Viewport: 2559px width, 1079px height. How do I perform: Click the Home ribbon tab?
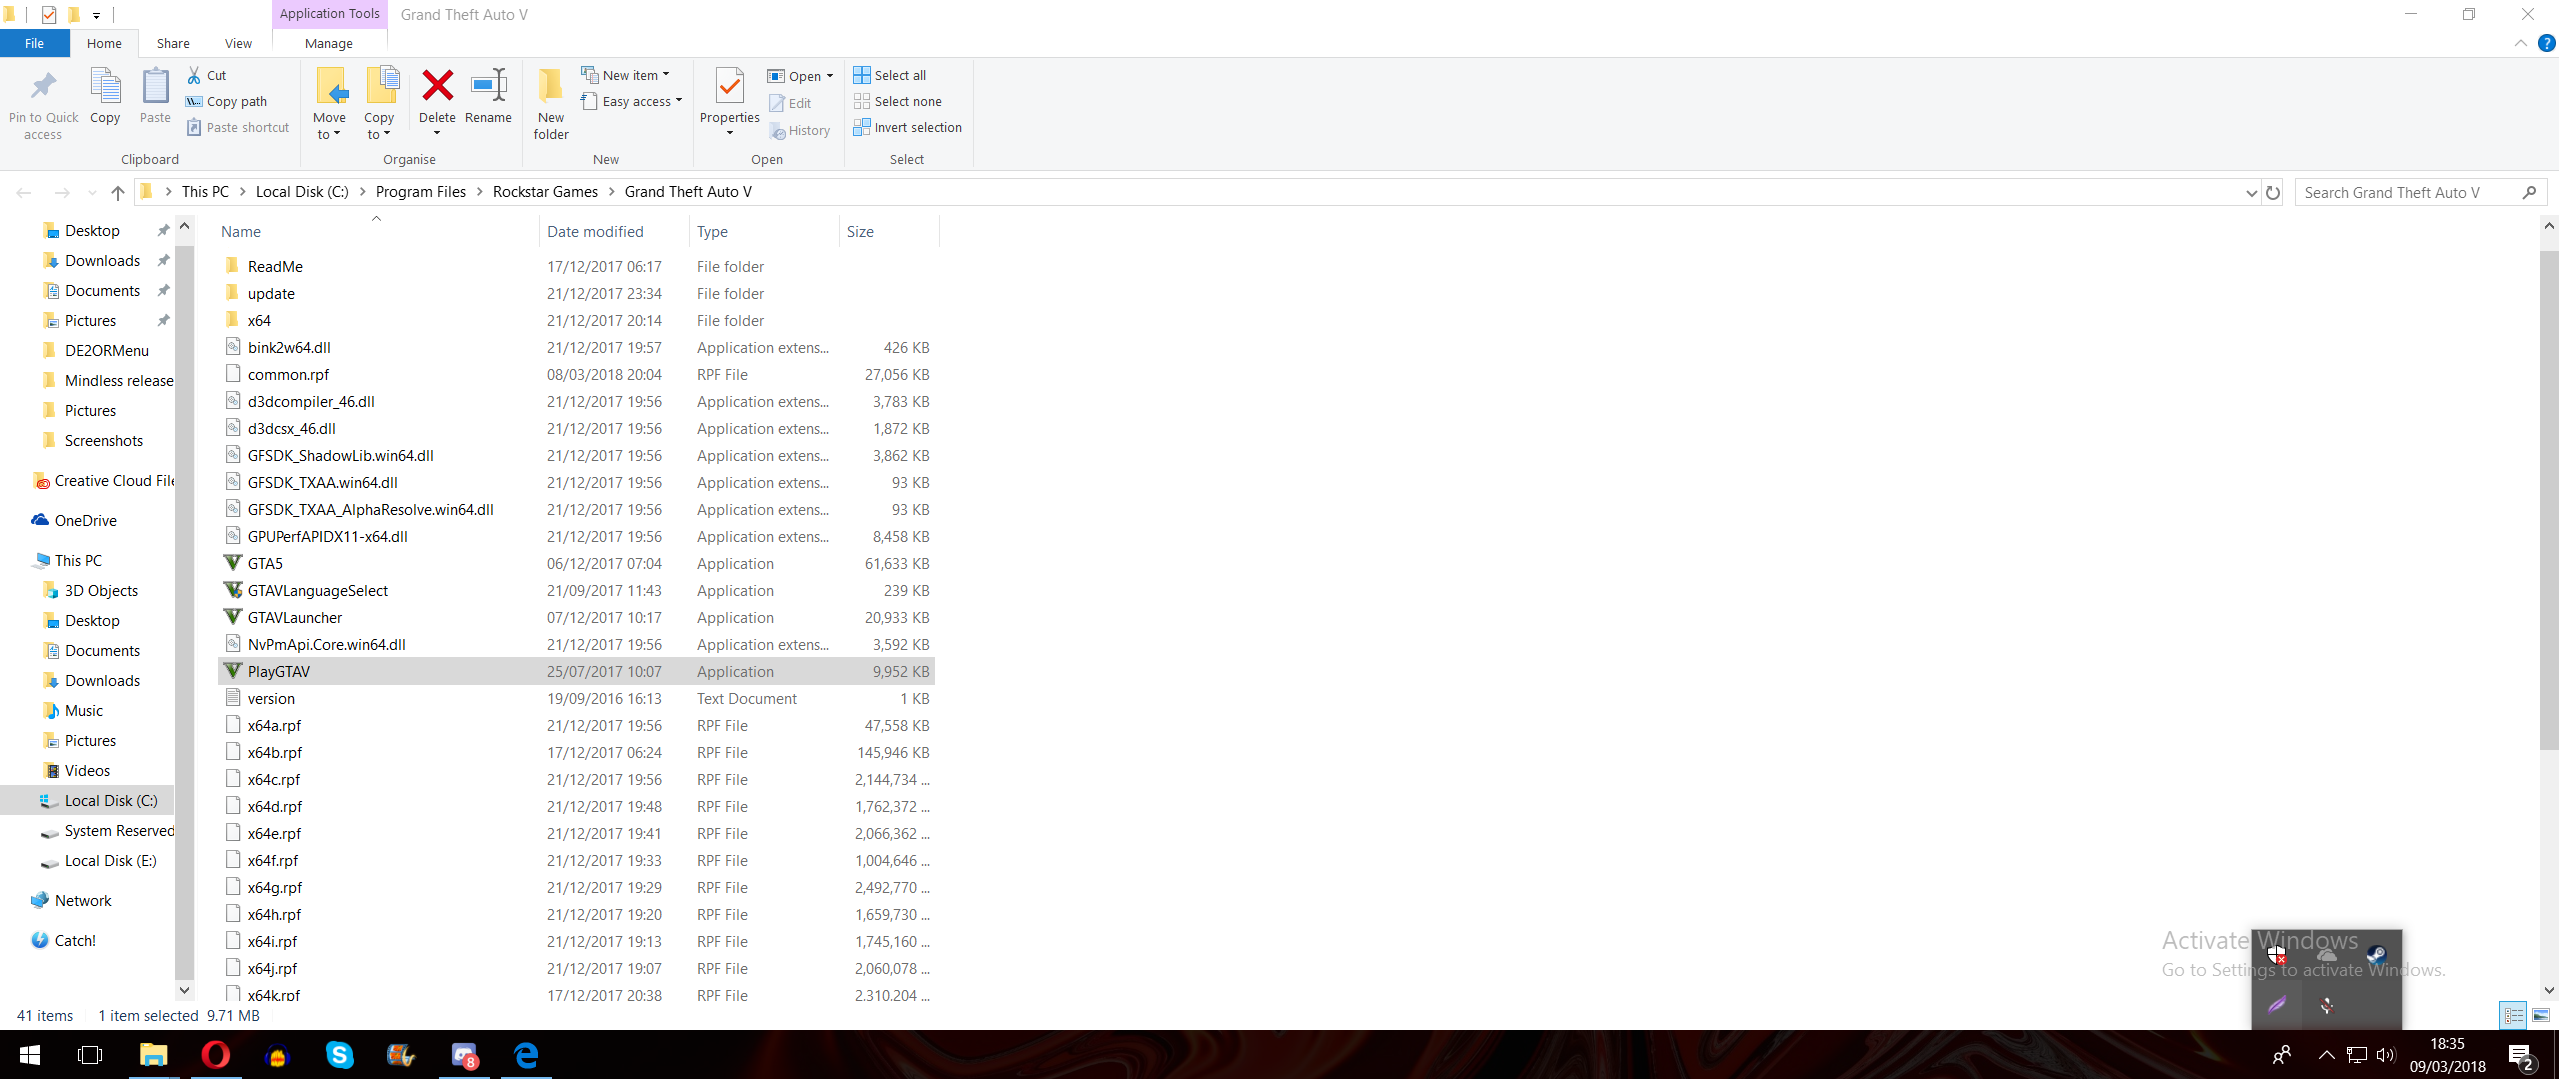pyautogui.click(x=104, y=43)
